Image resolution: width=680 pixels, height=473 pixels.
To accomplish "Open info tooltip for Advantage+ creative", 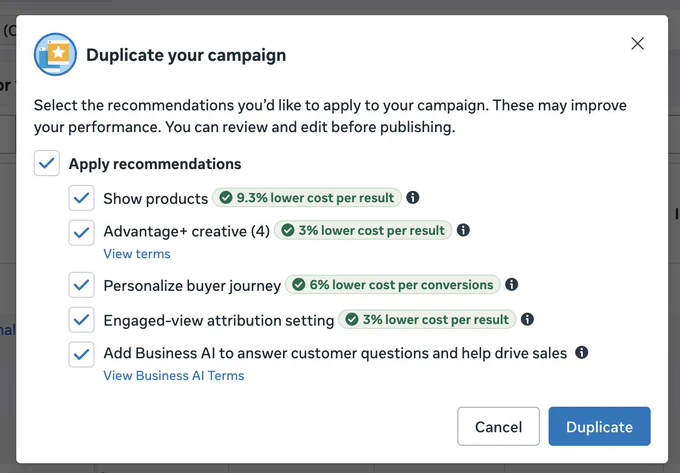I will coord(463,230).
